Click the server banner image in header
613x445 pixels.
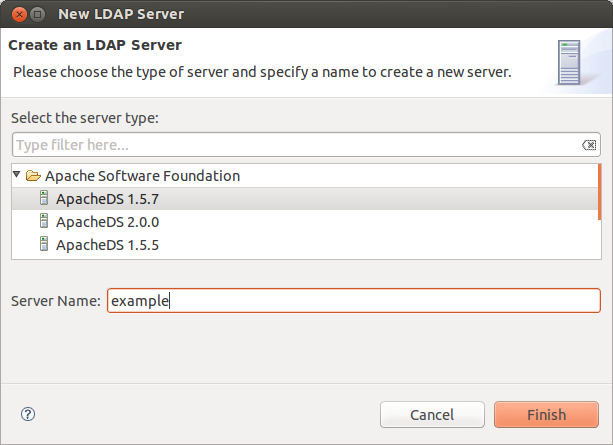[x=573, y=62]
